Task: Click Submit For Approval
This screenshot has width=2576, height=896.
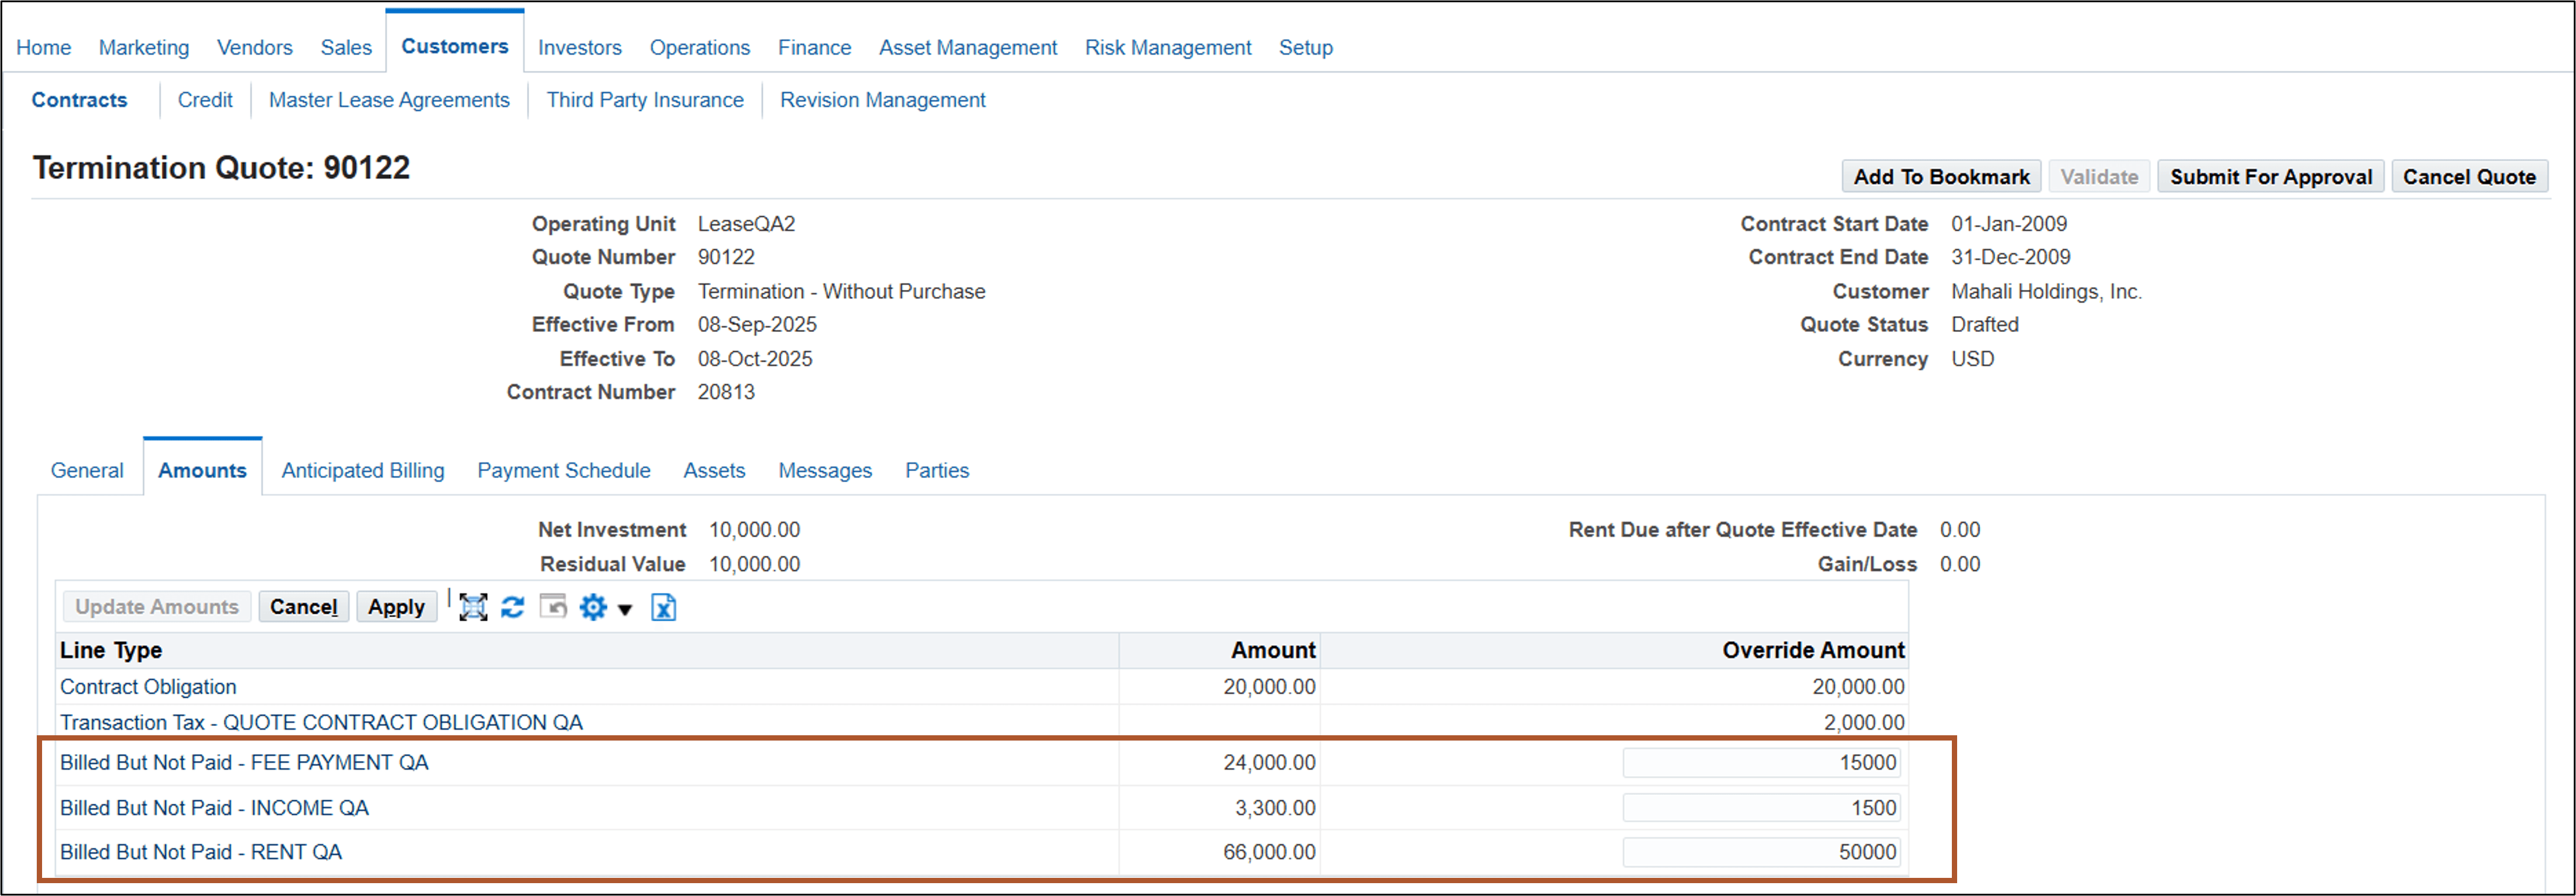Action: pos(2270,176)
